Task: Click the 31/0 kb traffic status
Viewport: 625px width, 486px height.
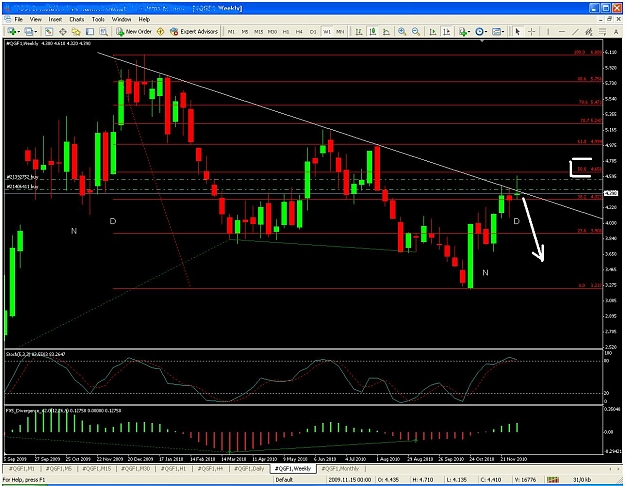Action: coord(582,480)
